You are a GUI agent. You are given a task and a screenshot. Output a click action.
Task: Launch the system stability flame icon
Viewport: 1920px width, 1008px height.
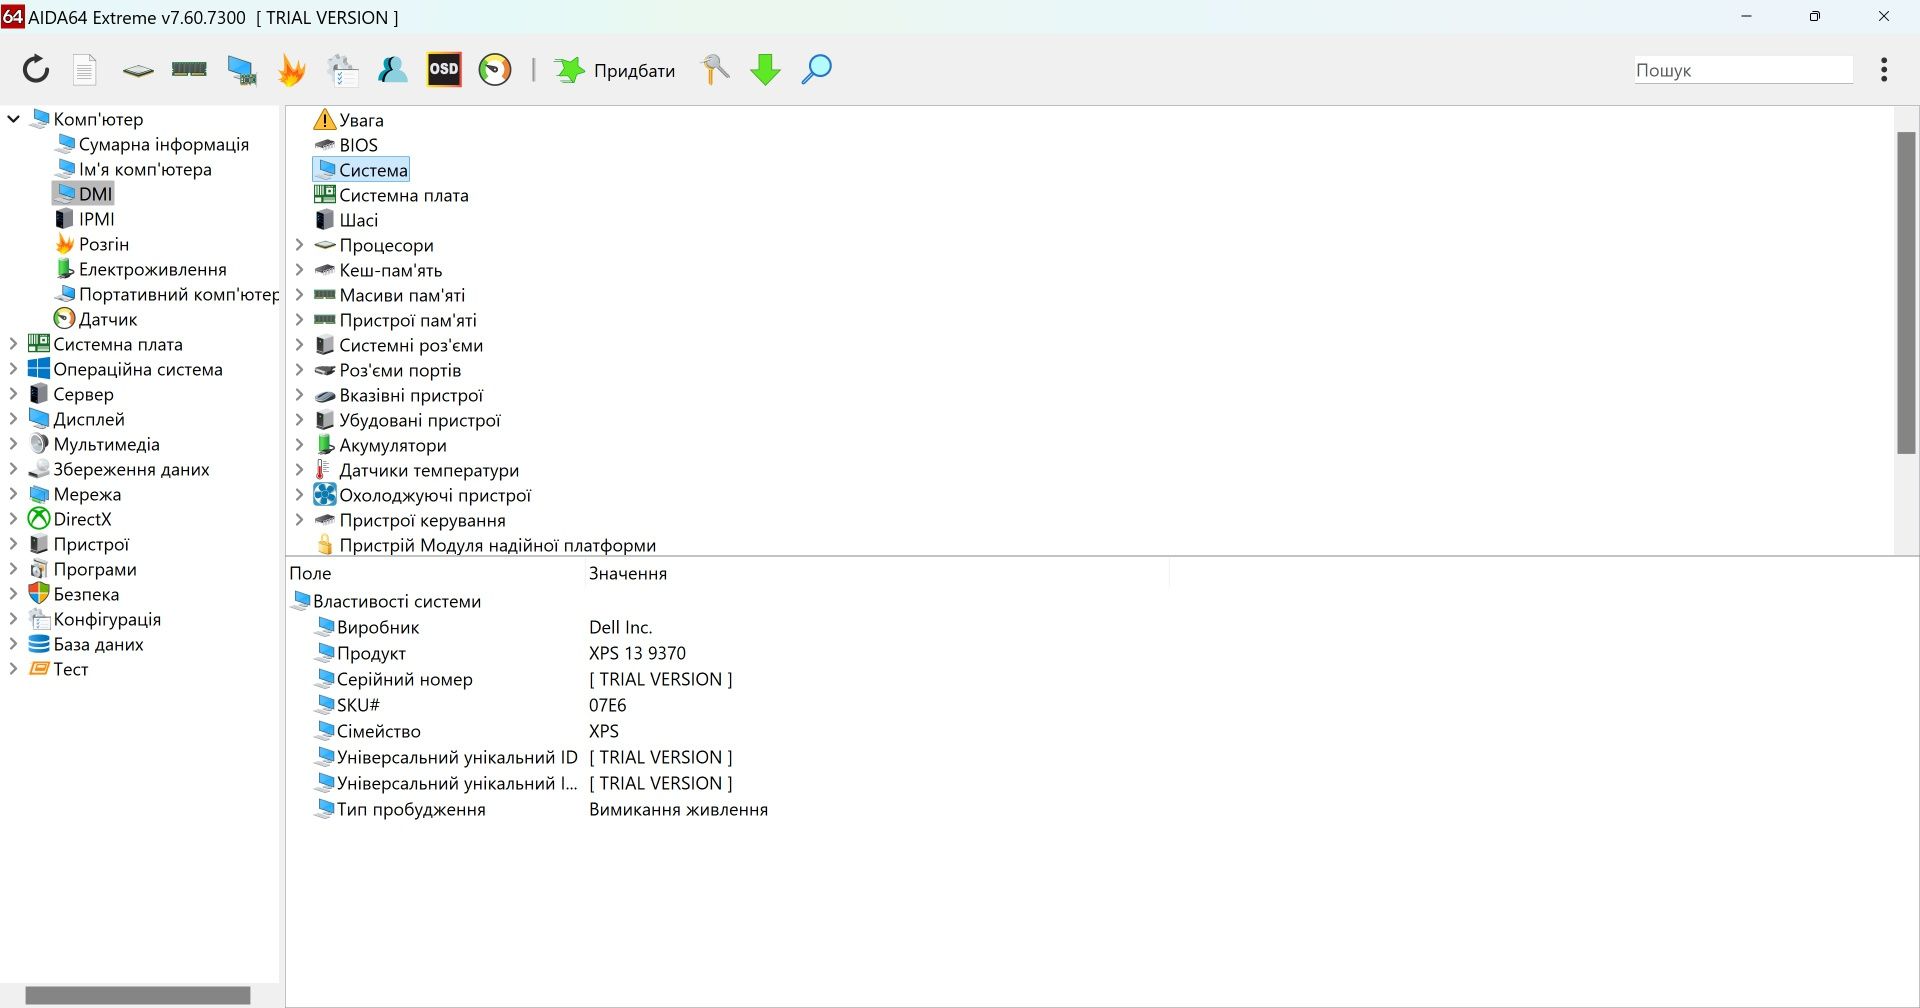(291, 69)
